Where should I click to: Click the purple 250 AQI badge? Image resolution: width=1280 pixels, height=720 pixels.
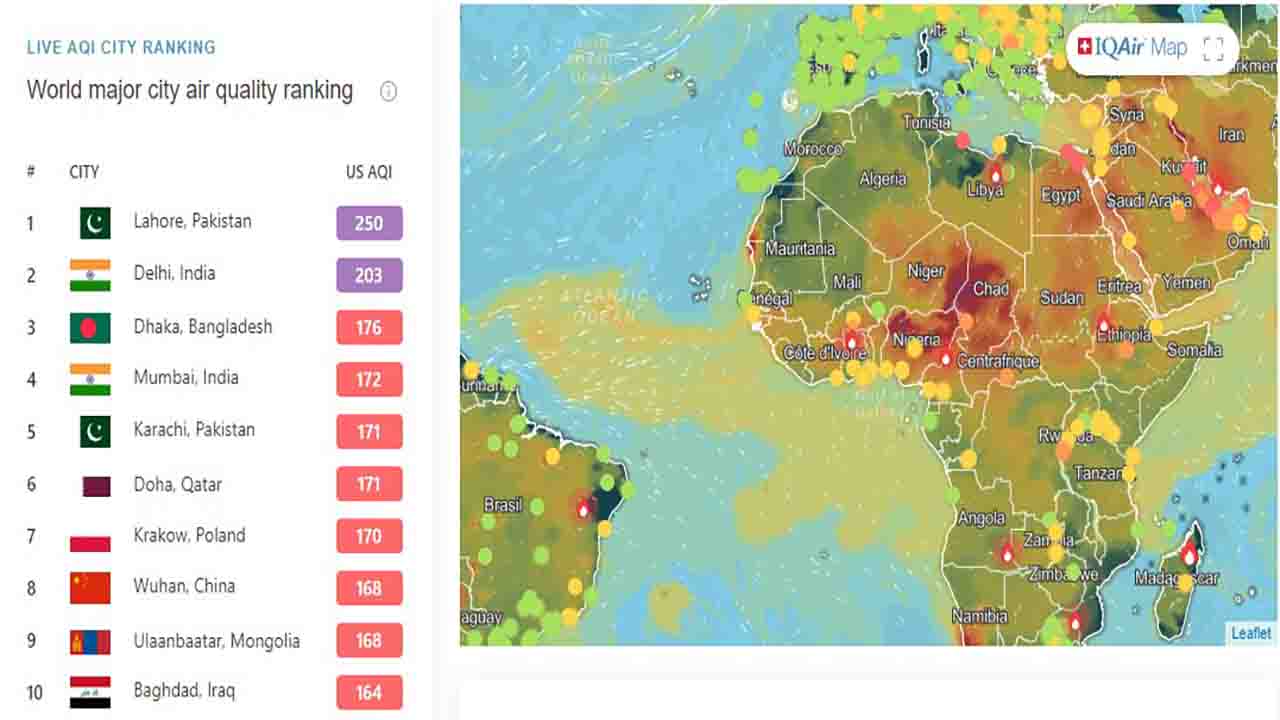point(369,223)
